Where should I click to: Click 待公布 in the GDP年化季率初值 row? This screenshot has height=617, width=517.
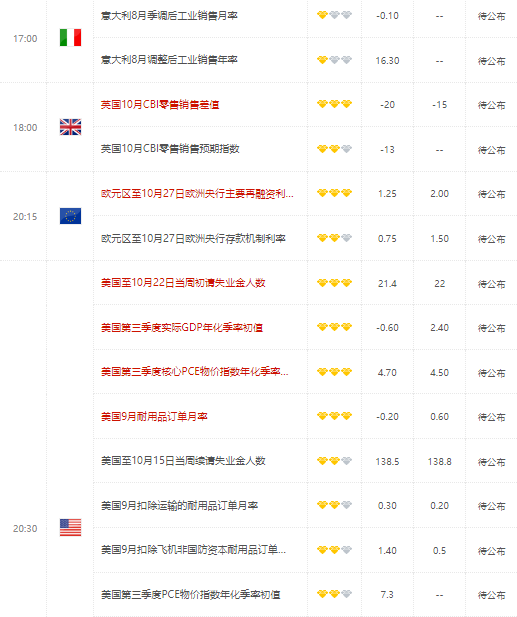[x=491, y=328]
